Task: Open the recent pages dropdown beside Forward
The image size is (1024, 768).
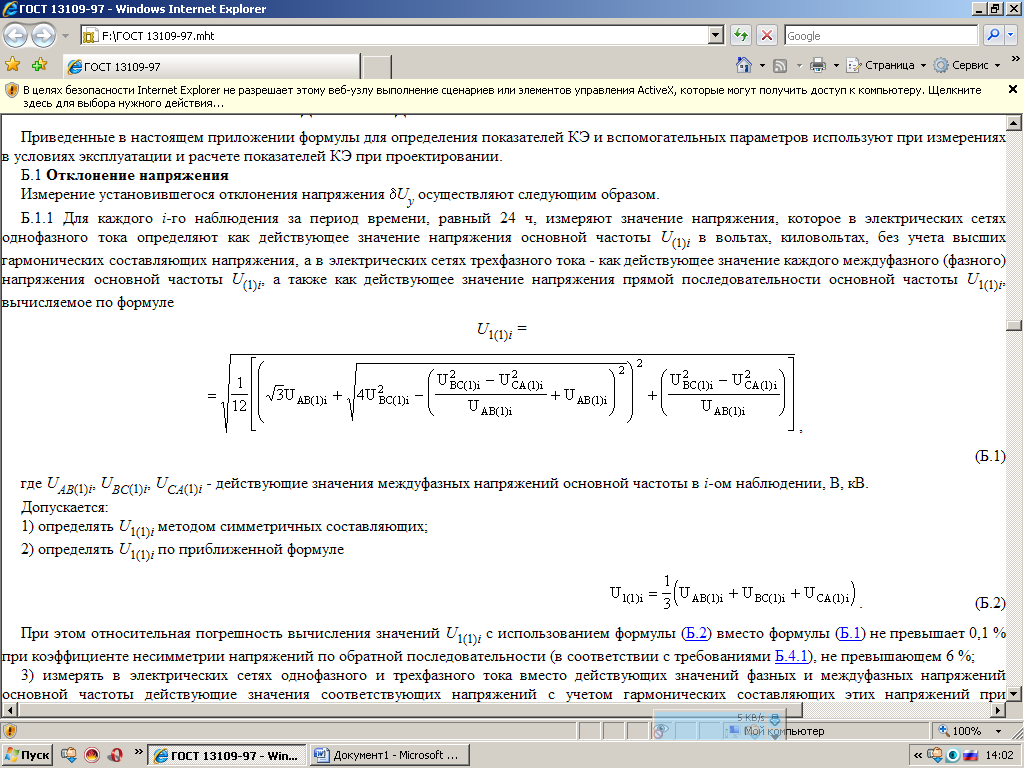Action: 65,36
